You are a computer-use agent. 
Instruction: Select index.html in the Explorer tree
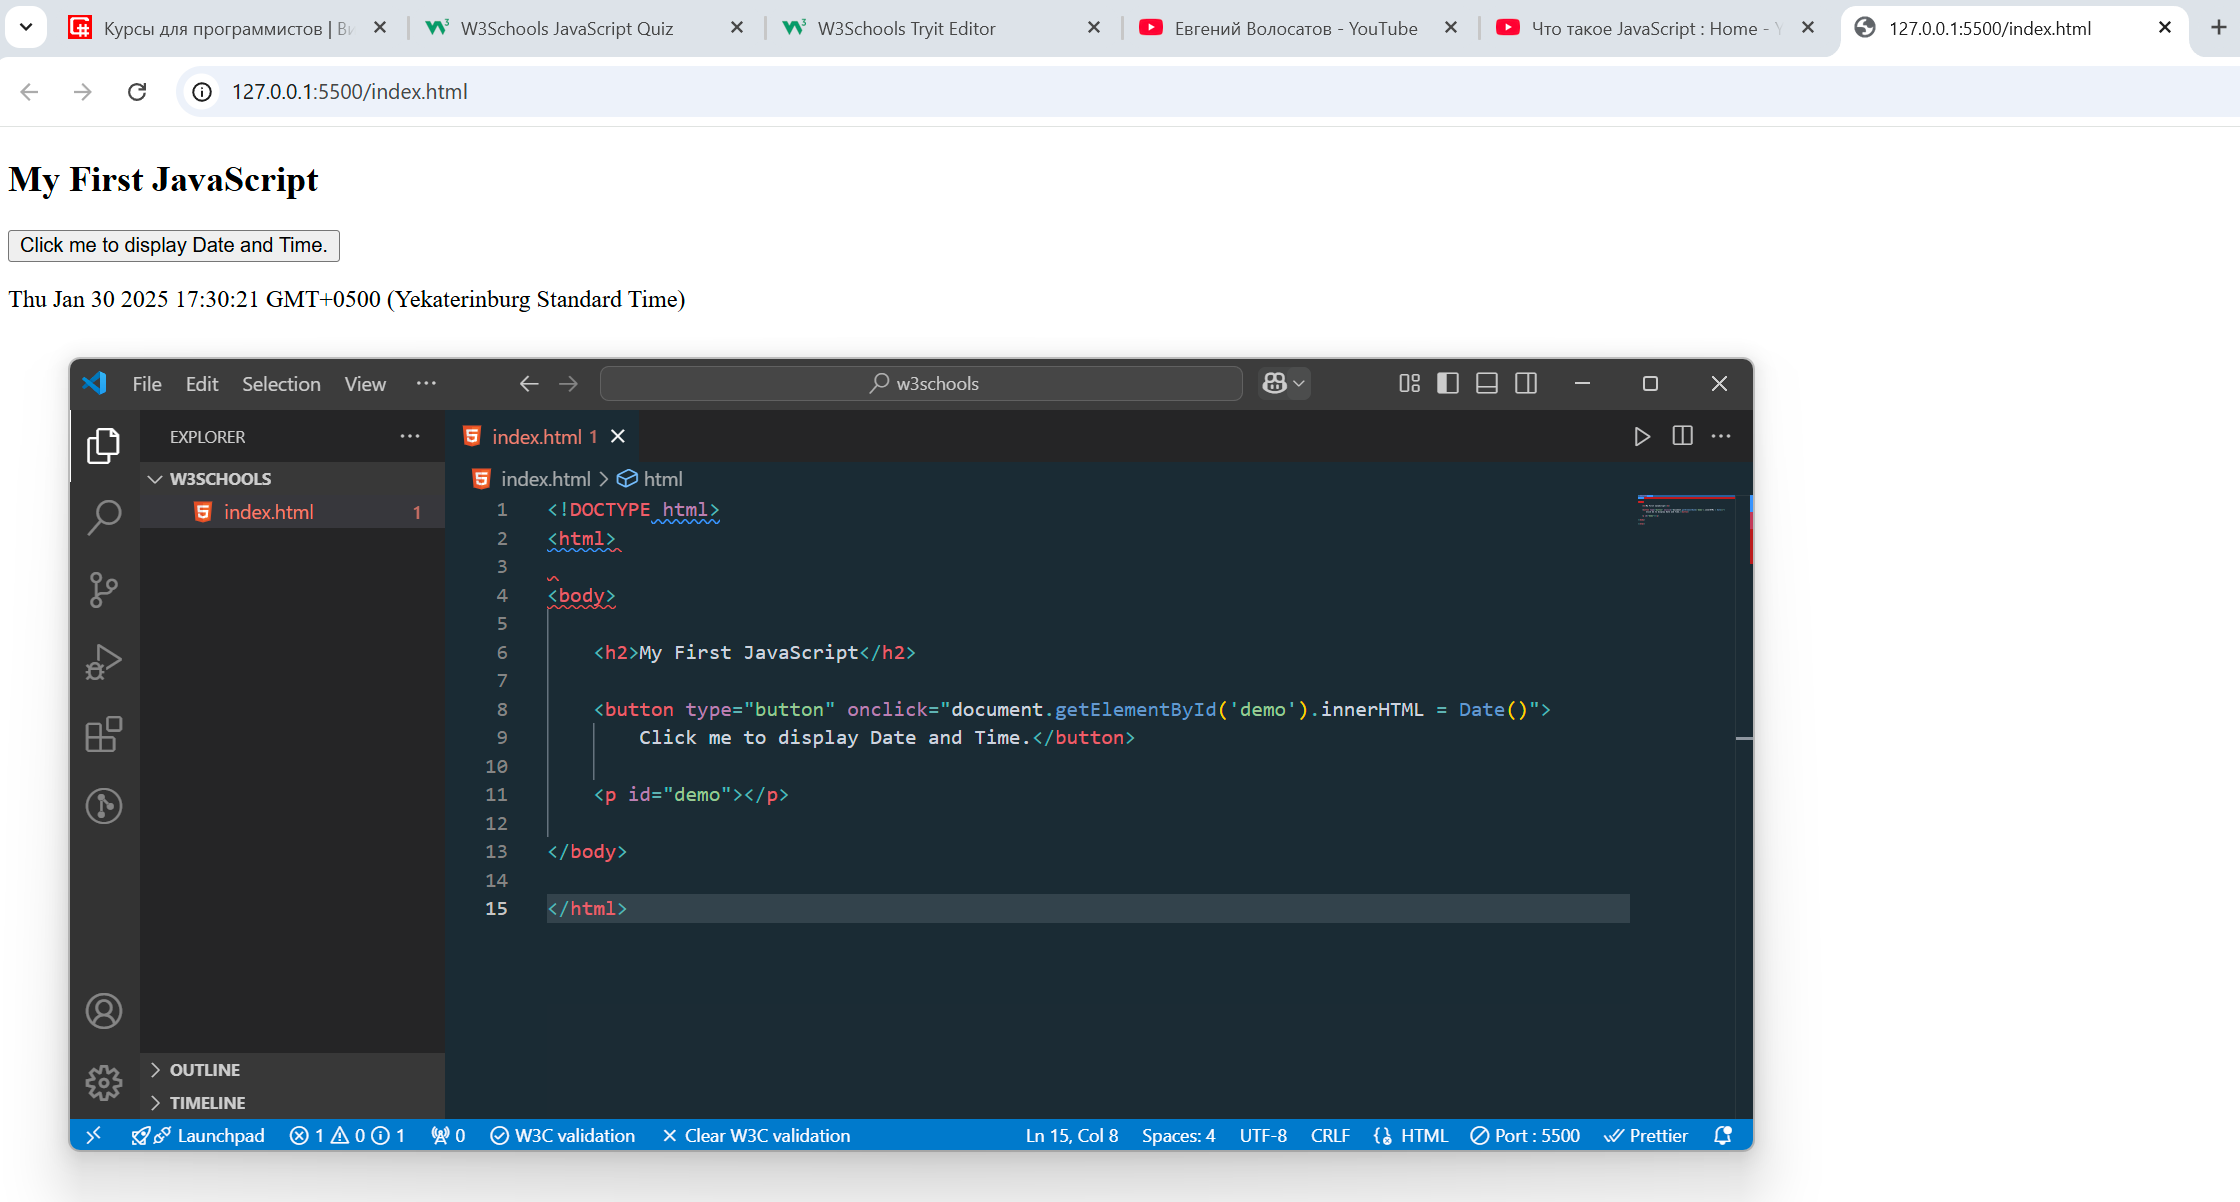pyautogui.click(x=292, y=512)
